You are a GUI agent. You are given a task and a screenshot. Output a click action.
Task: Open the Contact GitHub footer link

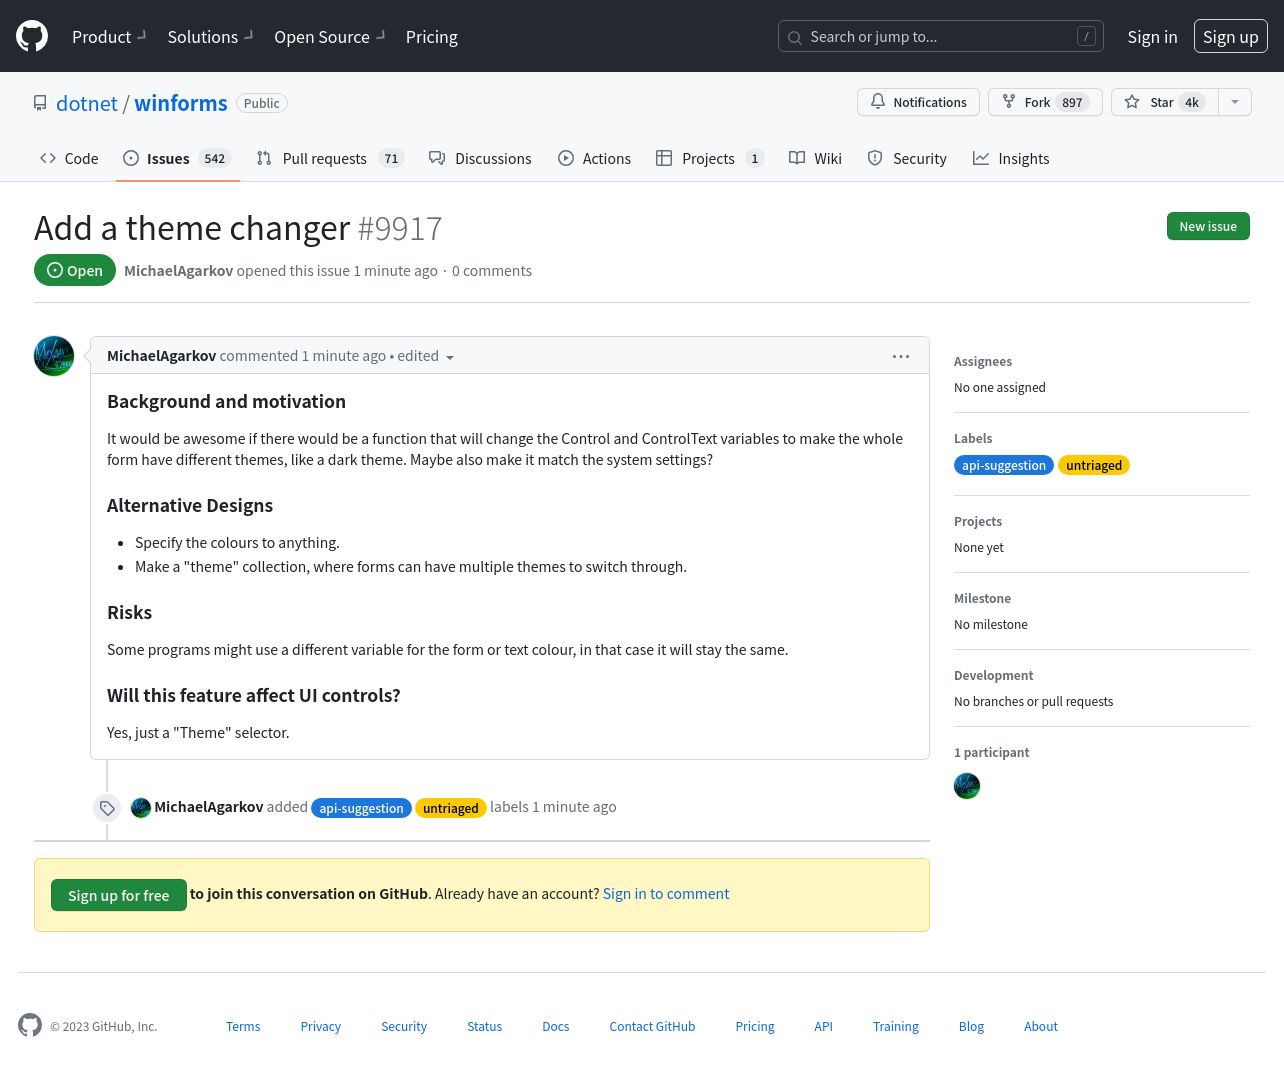click(x=653, y=1027)
